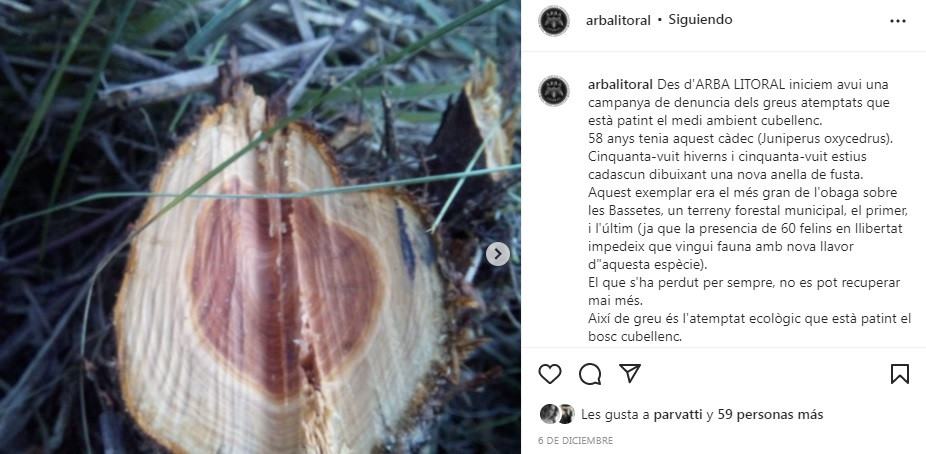Open the 6 DE DICIEMBRE post date link
Image resolution: width=926 pixels, height=454 pixels.
coord(575,440)
